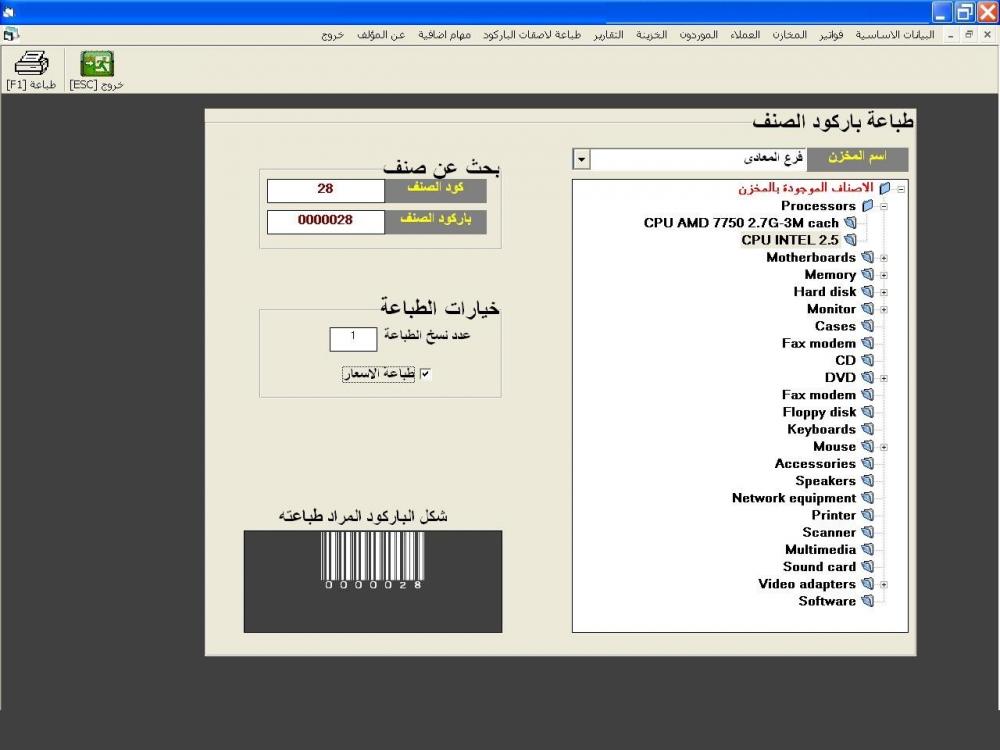Open the العملاء customers menu
This screenshot has width=1000, height=750.
click(745, 34)
